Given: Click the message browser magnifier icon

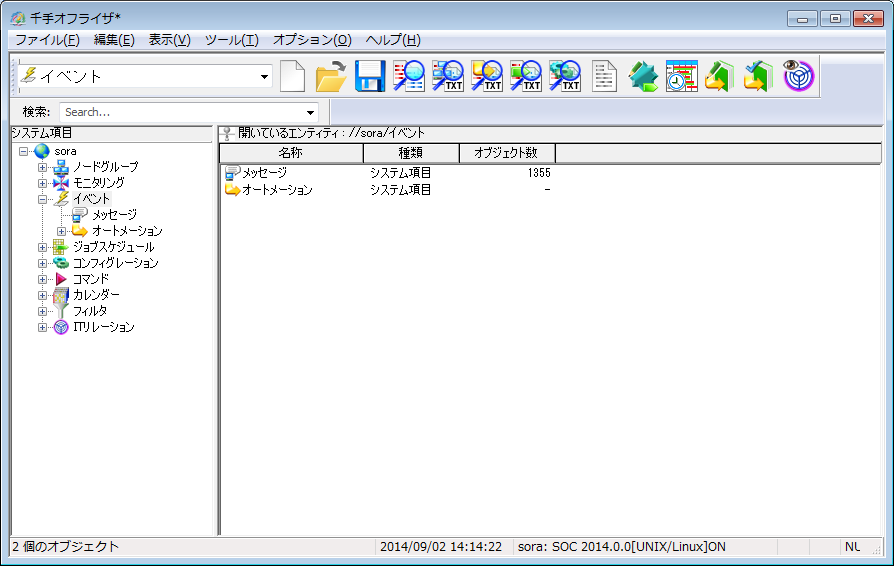Looking at the screenshot, I should [409, 76].
